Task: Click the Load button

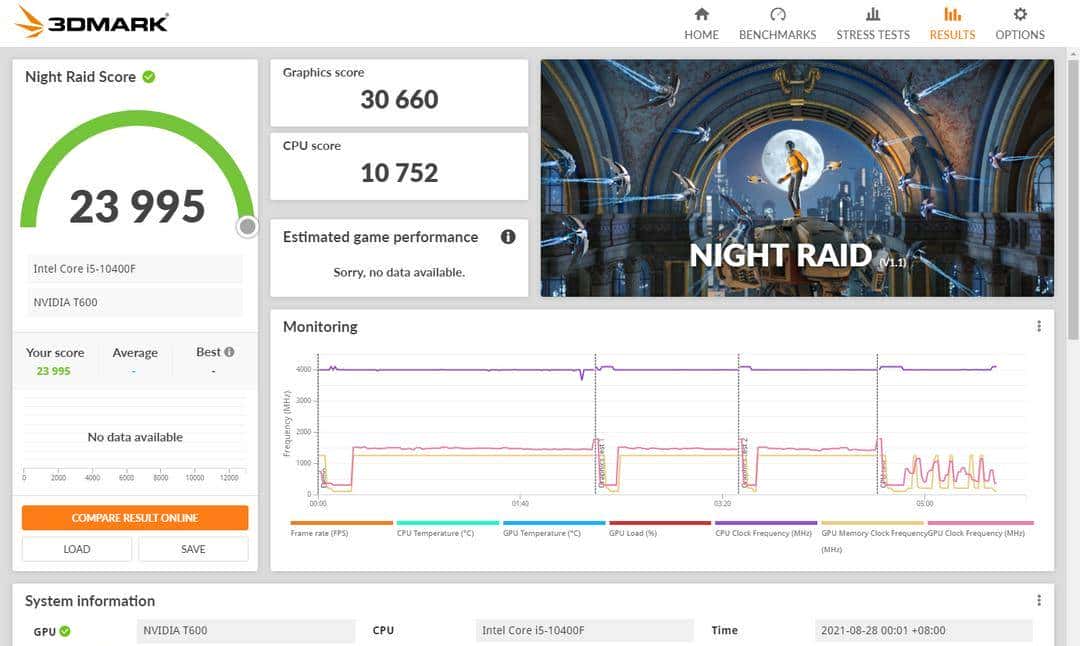Action: click(x=77, y=549)
